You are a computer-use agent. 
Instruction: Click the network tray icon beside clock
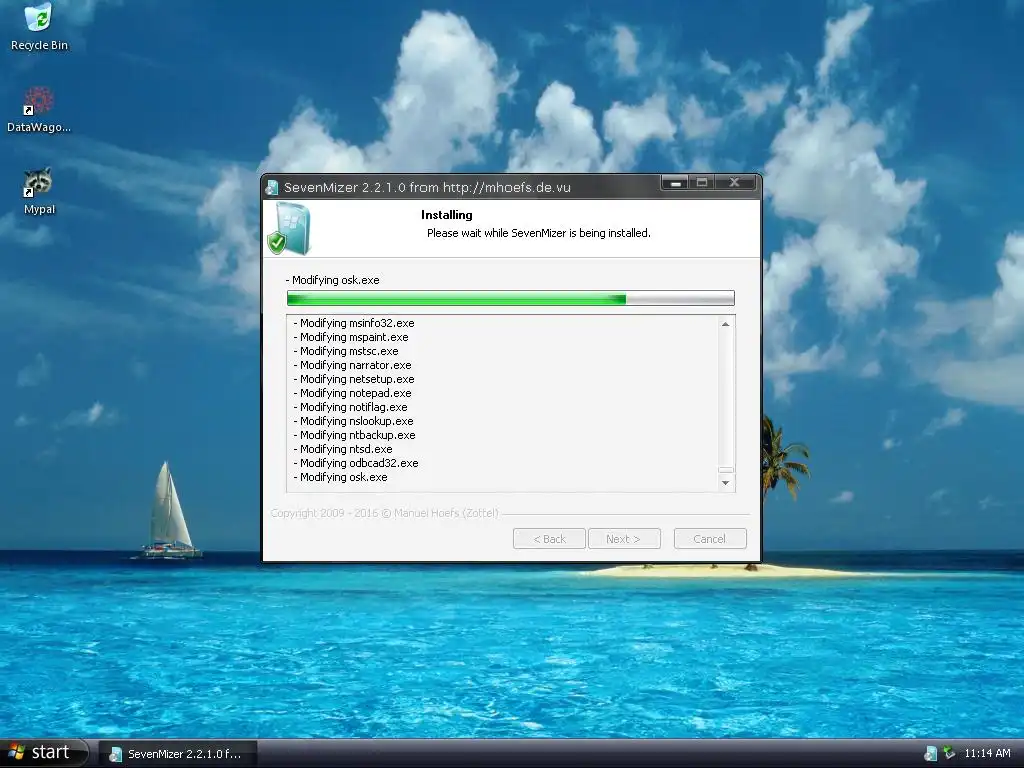click(949, 754)
